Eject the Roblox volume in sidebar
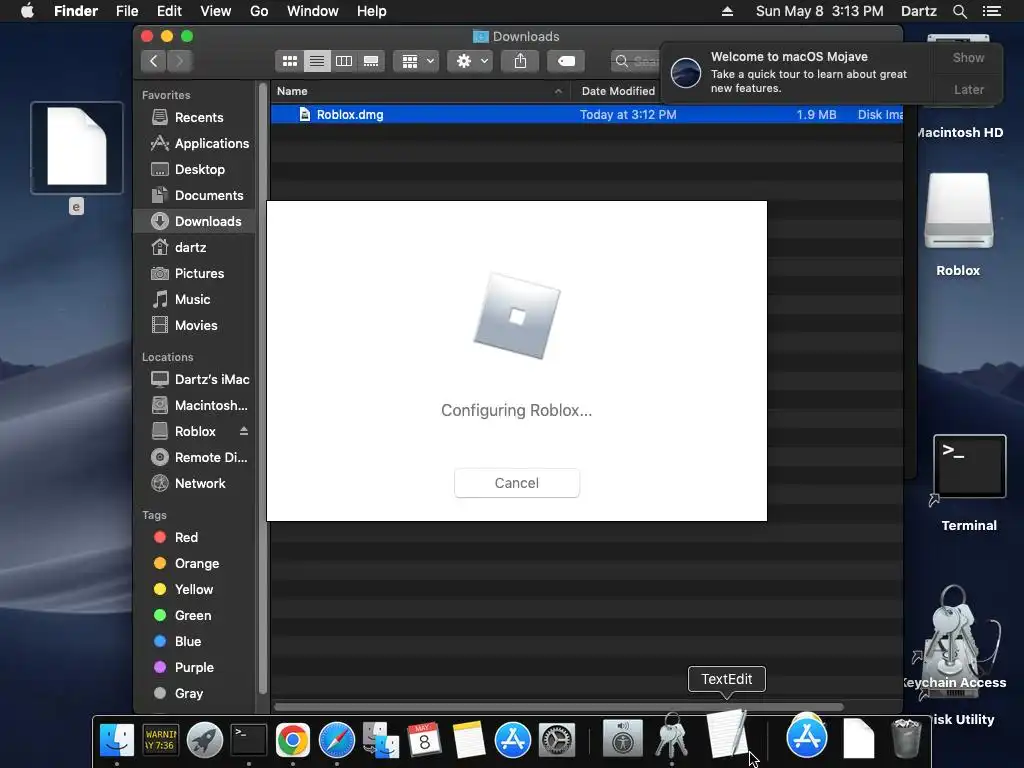1024x768 pixels. (244, 431)
